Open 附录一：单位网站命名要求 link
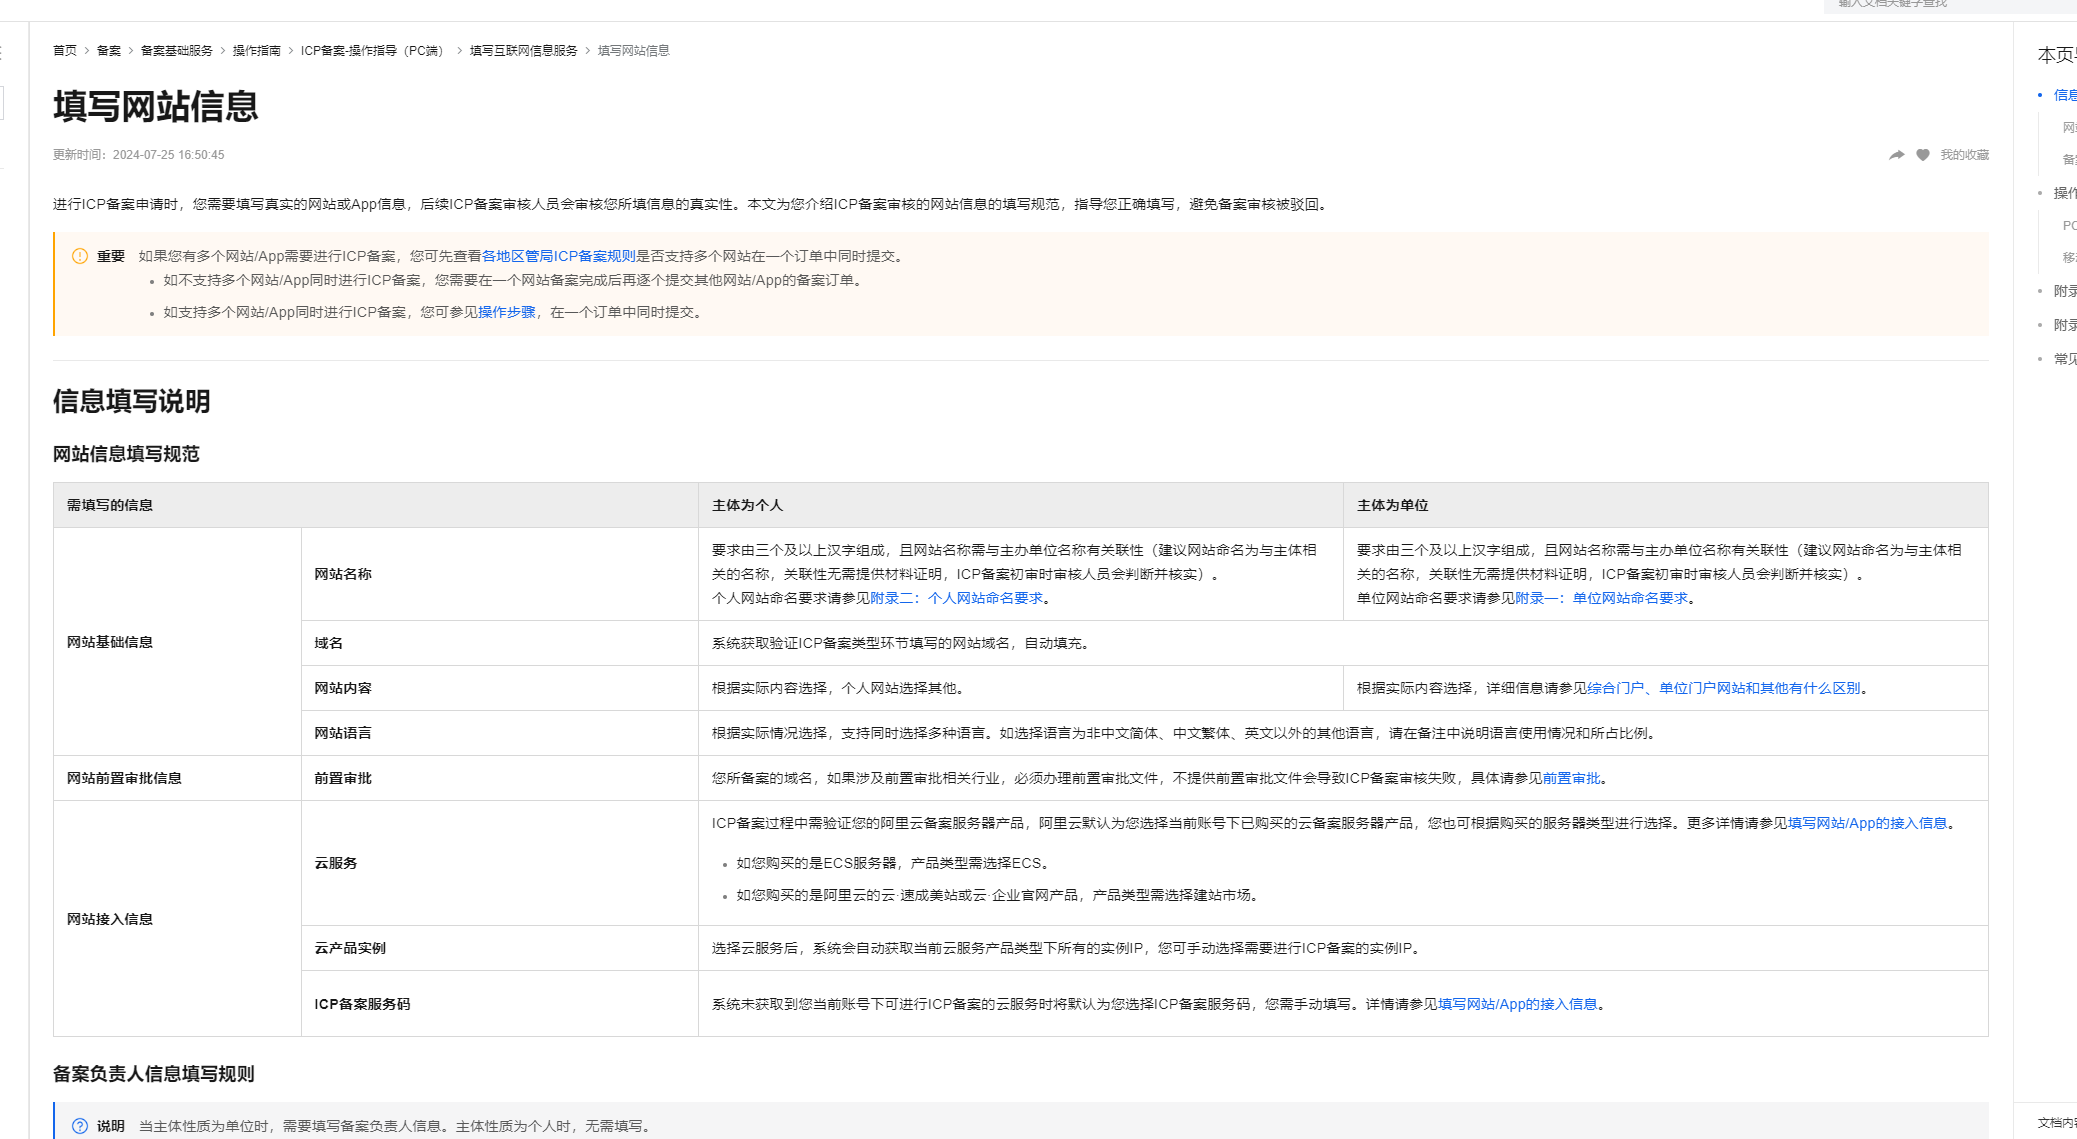This screenshot has height=1139, width=2077. click(x=1601, y=598)
